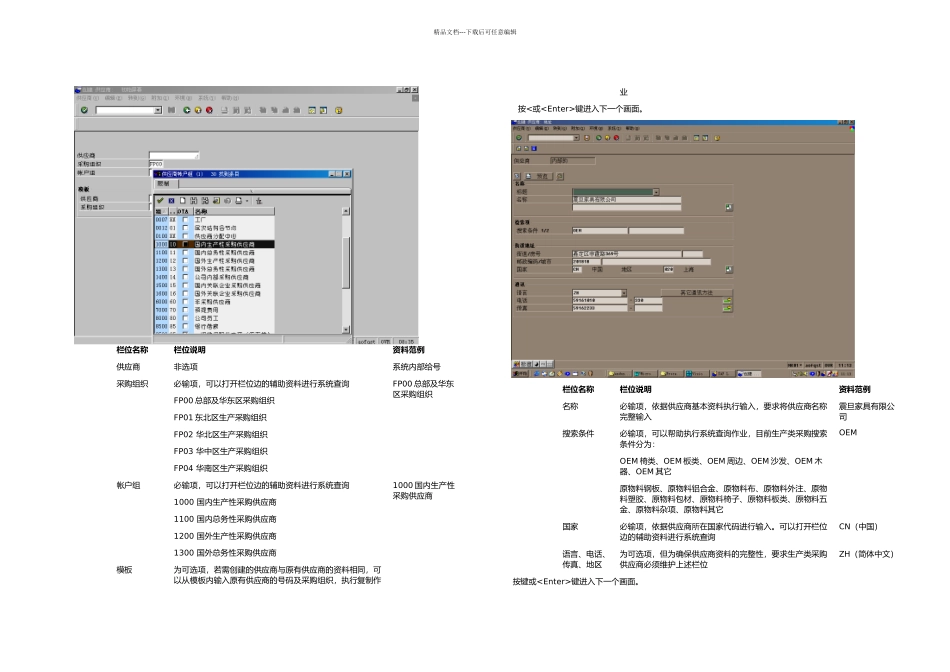Select list row 1600 国外关联企业采购供应商
The height and width of the screenshot is (672, 950).
click(214, 293)
